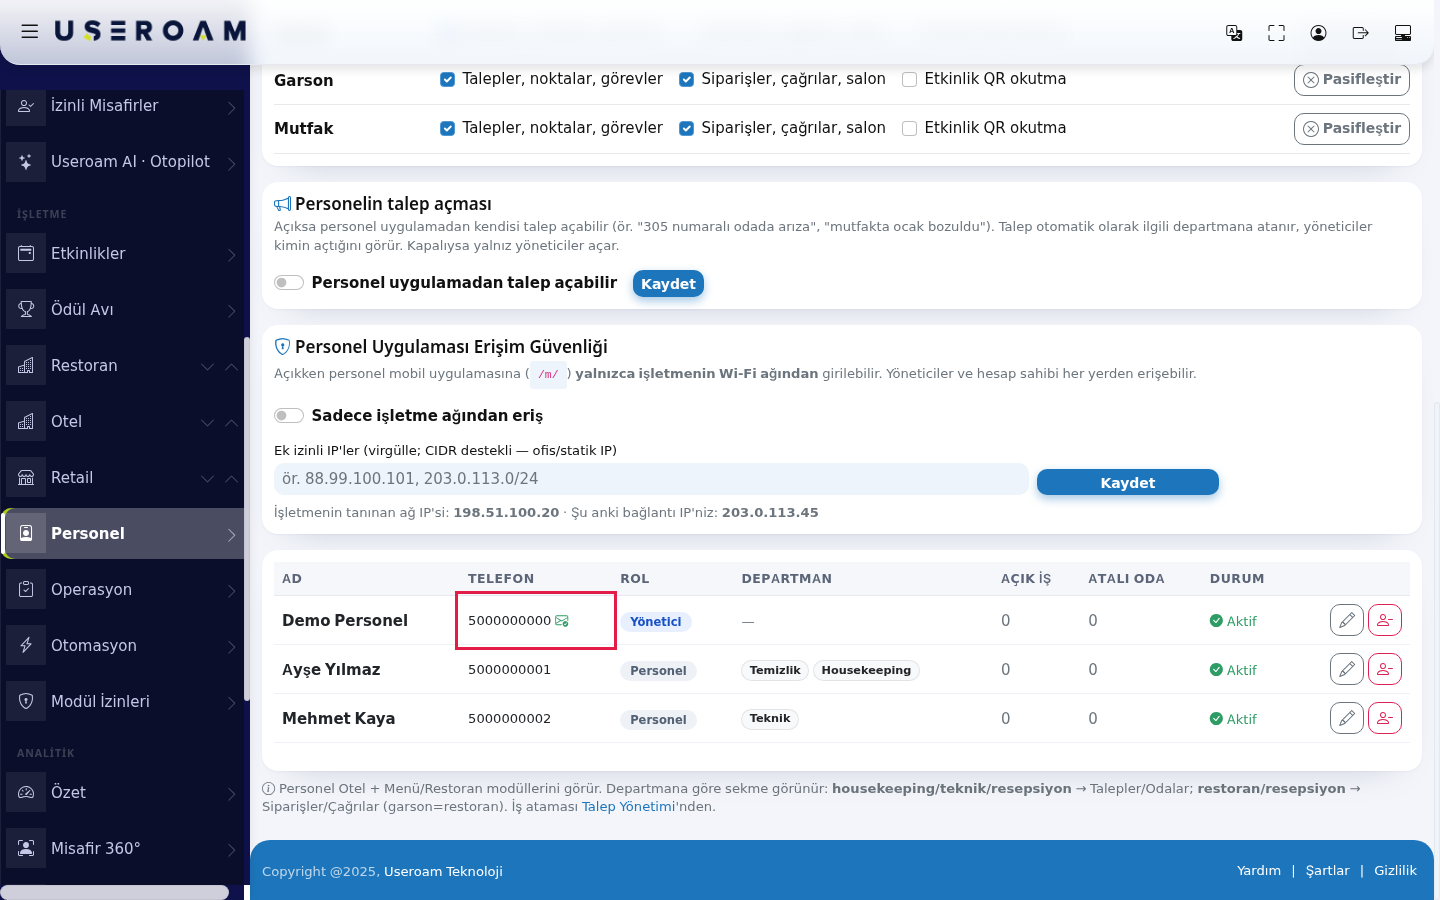Expand Operasyon submenu chevron
Screen dimensions: 1440x900
pyautogui.click(x=232, y=591)
